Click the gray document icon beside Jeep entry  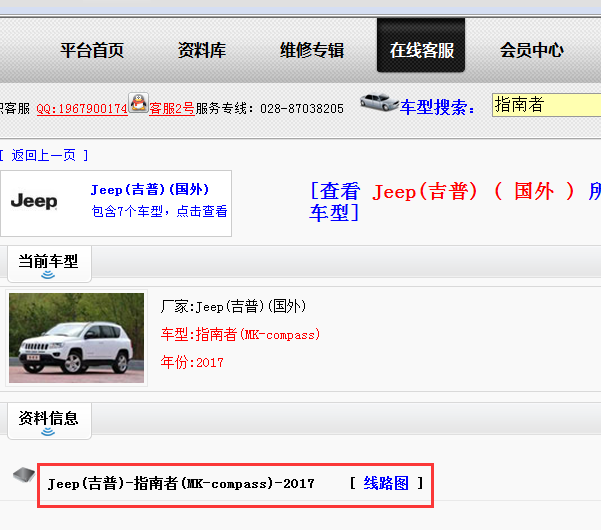[x=24, y=475]
